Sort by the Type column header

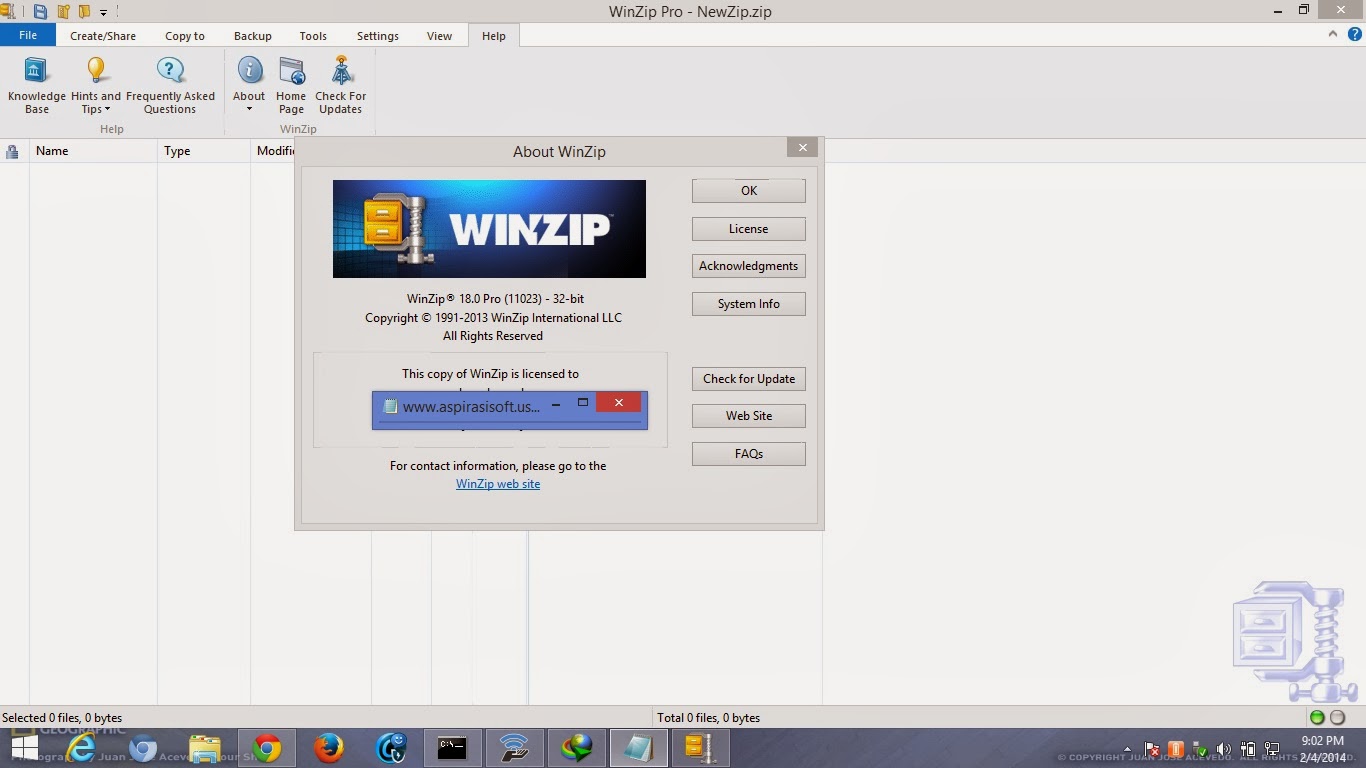[204, 151]
